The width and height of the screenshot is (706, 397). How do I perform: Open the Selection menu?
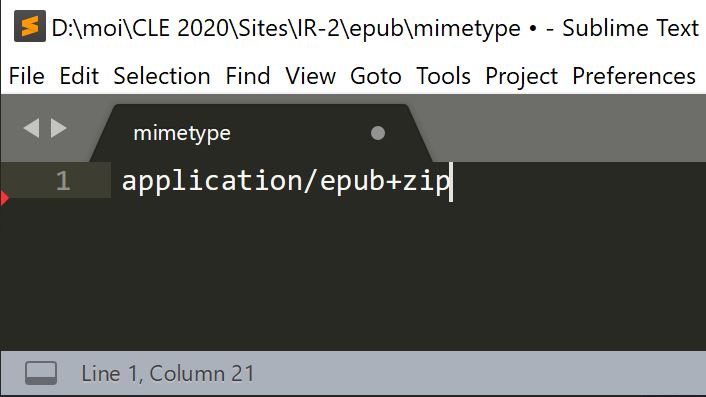[x=162, y=76]
